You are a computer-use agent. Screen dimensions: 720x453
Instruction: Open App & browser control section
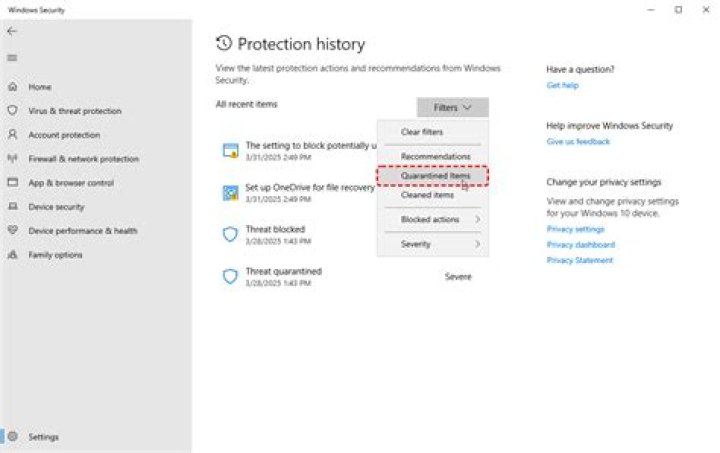(x=71, y=183)
